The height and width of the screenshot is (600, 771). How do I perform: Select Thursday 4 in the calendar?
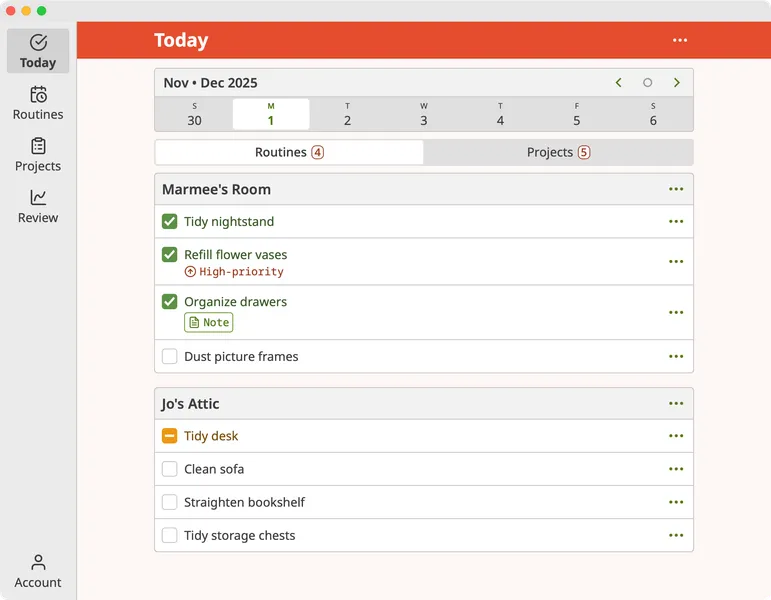coord(500,115)
